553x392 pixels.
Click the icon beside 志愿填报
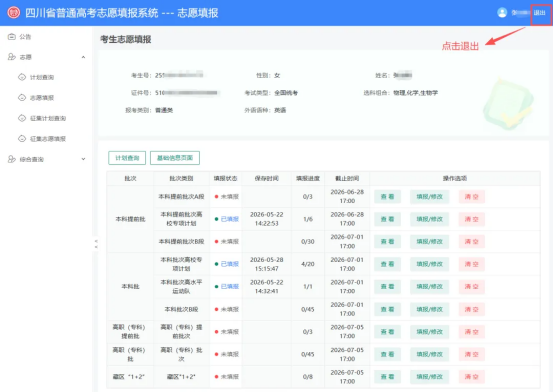[22, 98]
